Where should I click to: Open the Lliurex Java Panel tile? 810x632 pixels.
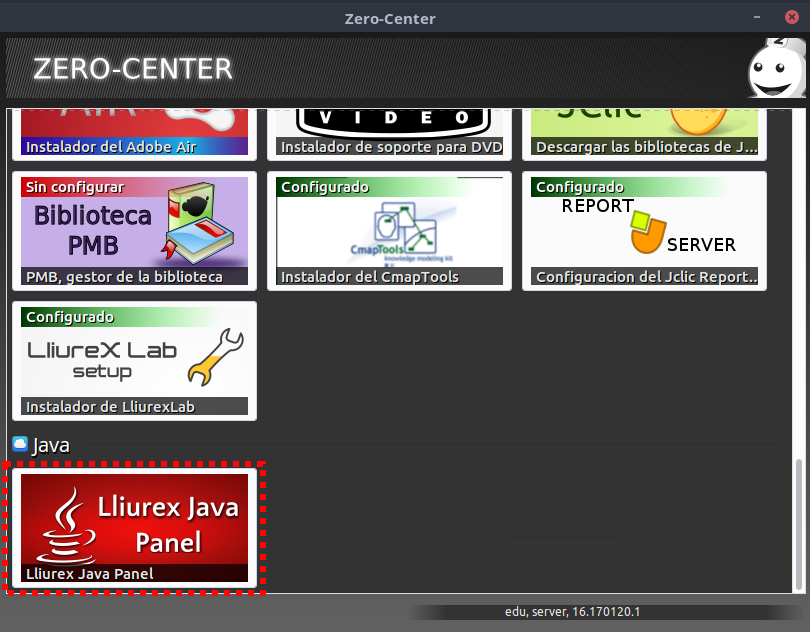[135, 528]
